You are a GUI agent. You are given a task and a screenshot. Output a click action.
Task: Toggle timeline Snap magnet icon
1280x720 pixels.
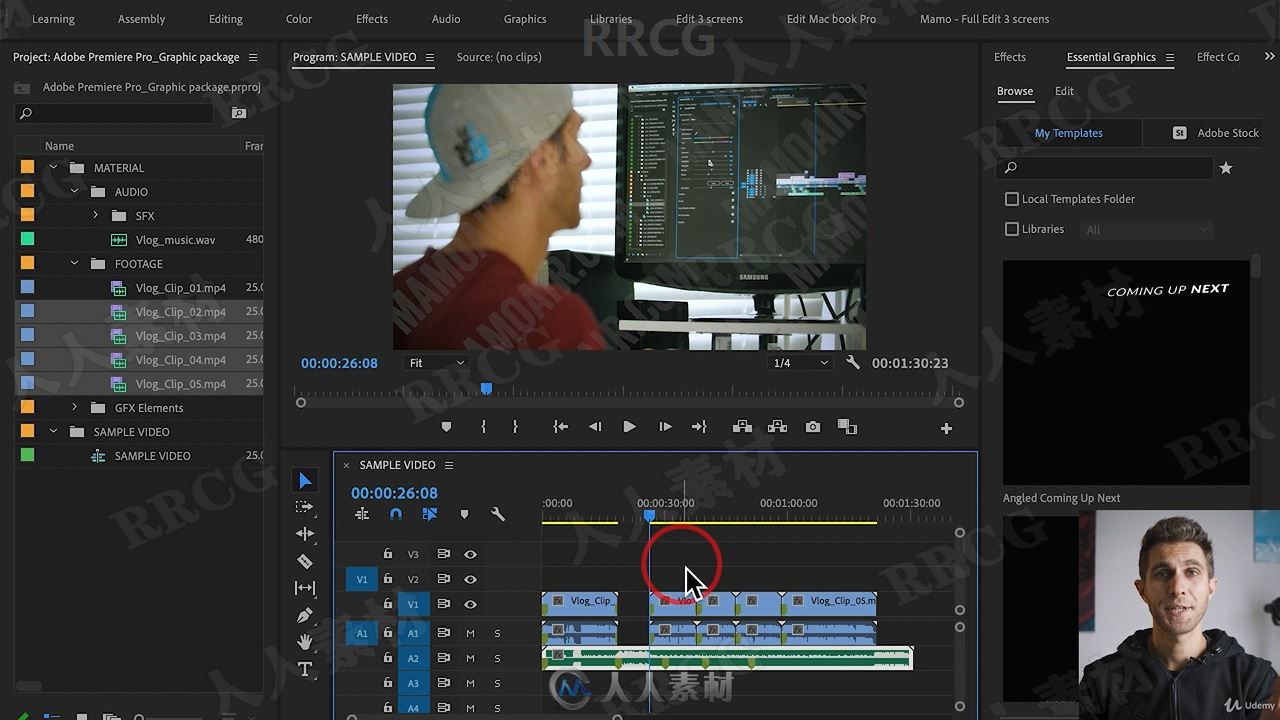pos(396,514)
